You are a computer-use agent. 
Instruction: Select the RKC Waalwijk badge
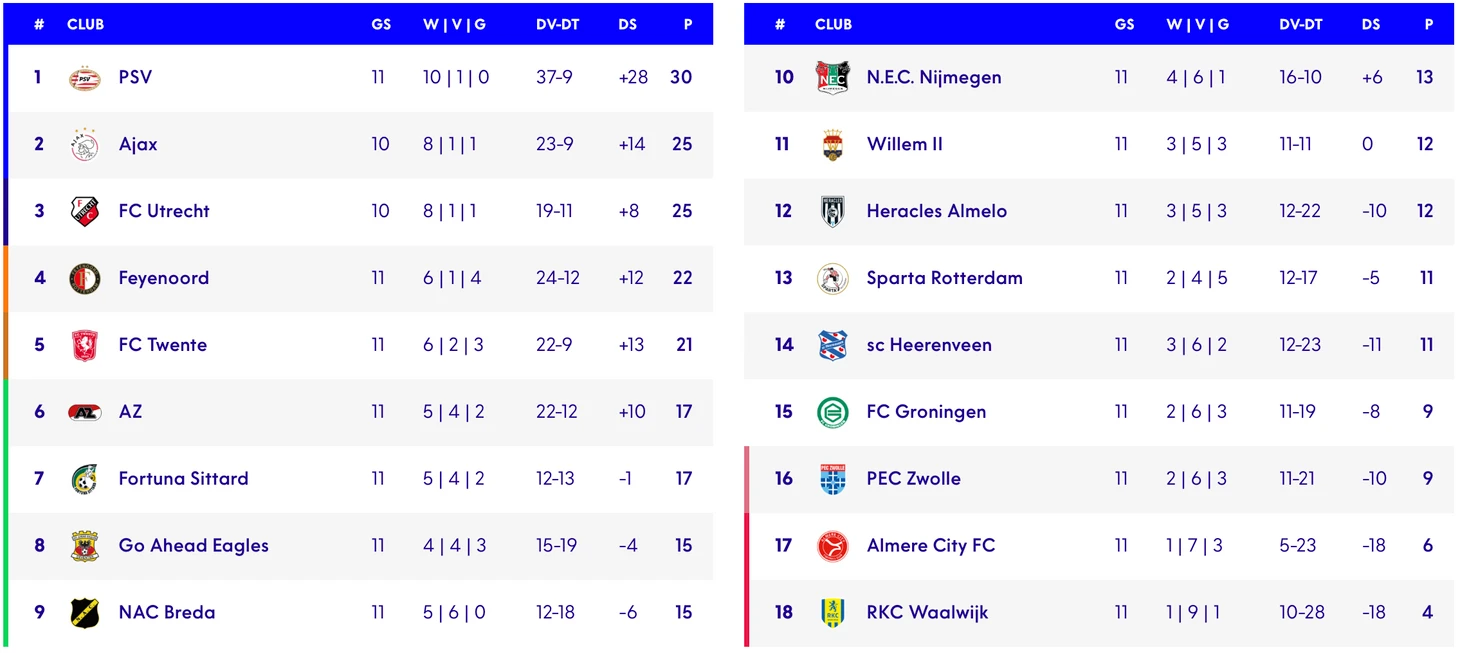pos(833,612)
